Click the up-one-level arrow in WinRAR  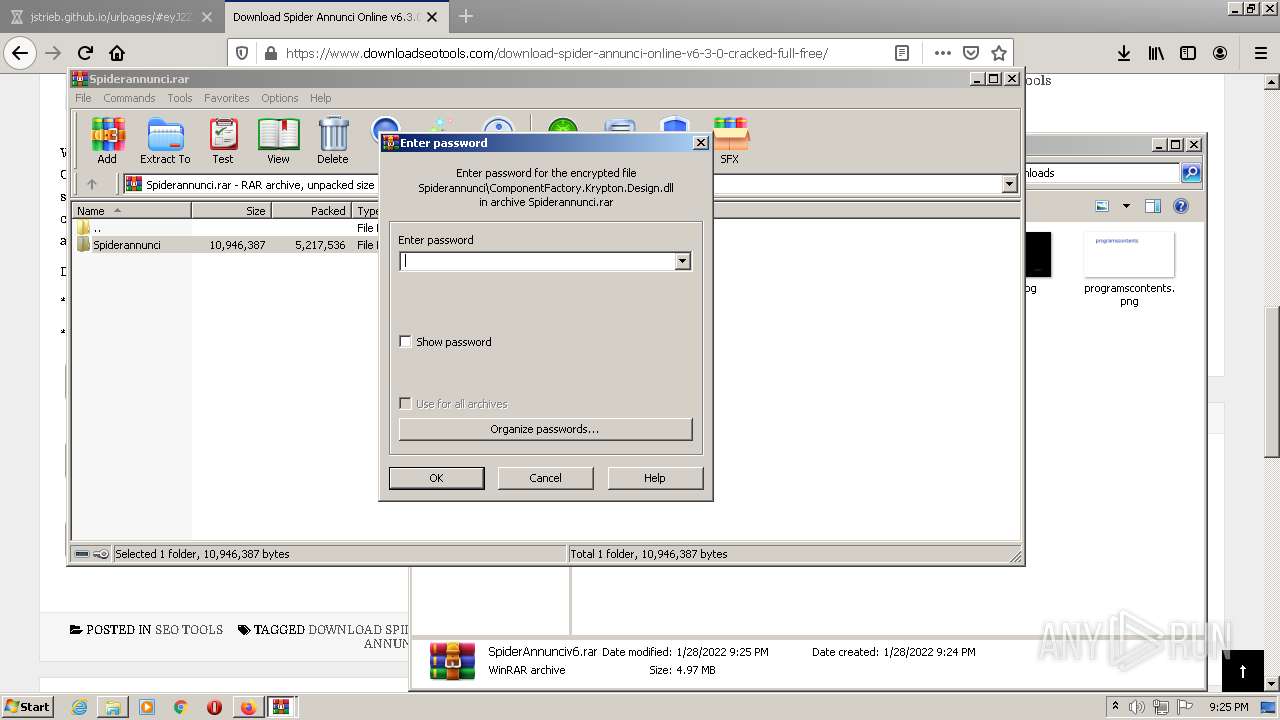[92, 184]
